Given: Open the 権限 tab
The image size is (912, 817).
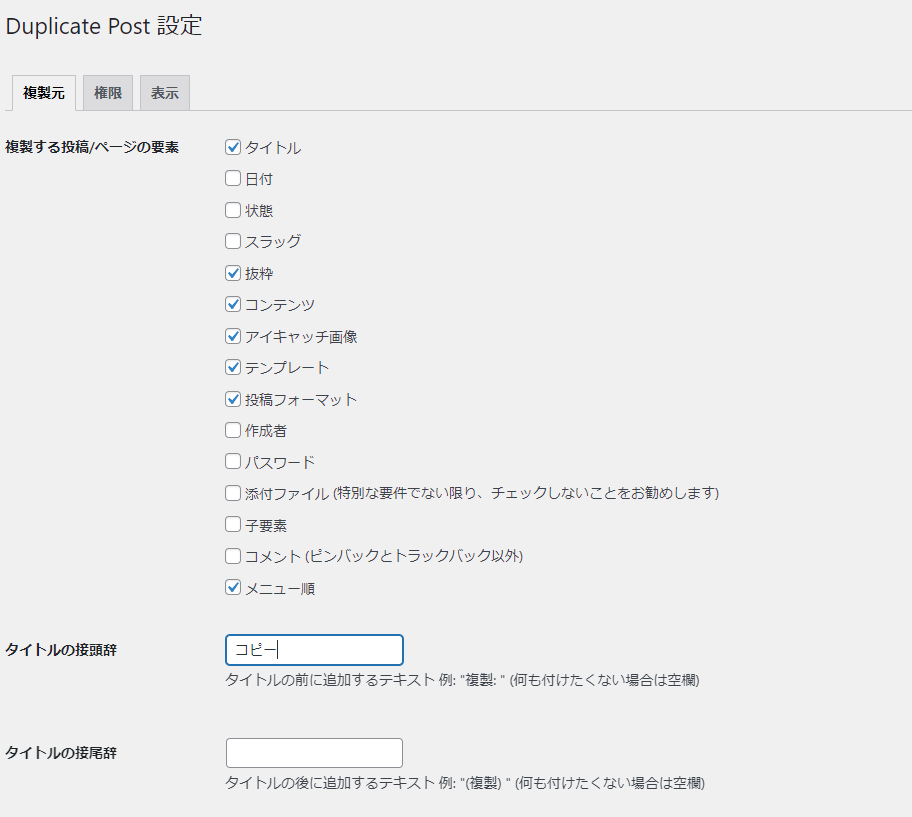Looking at the screenshot, I should pyautogui.click(x=108, y=93).
